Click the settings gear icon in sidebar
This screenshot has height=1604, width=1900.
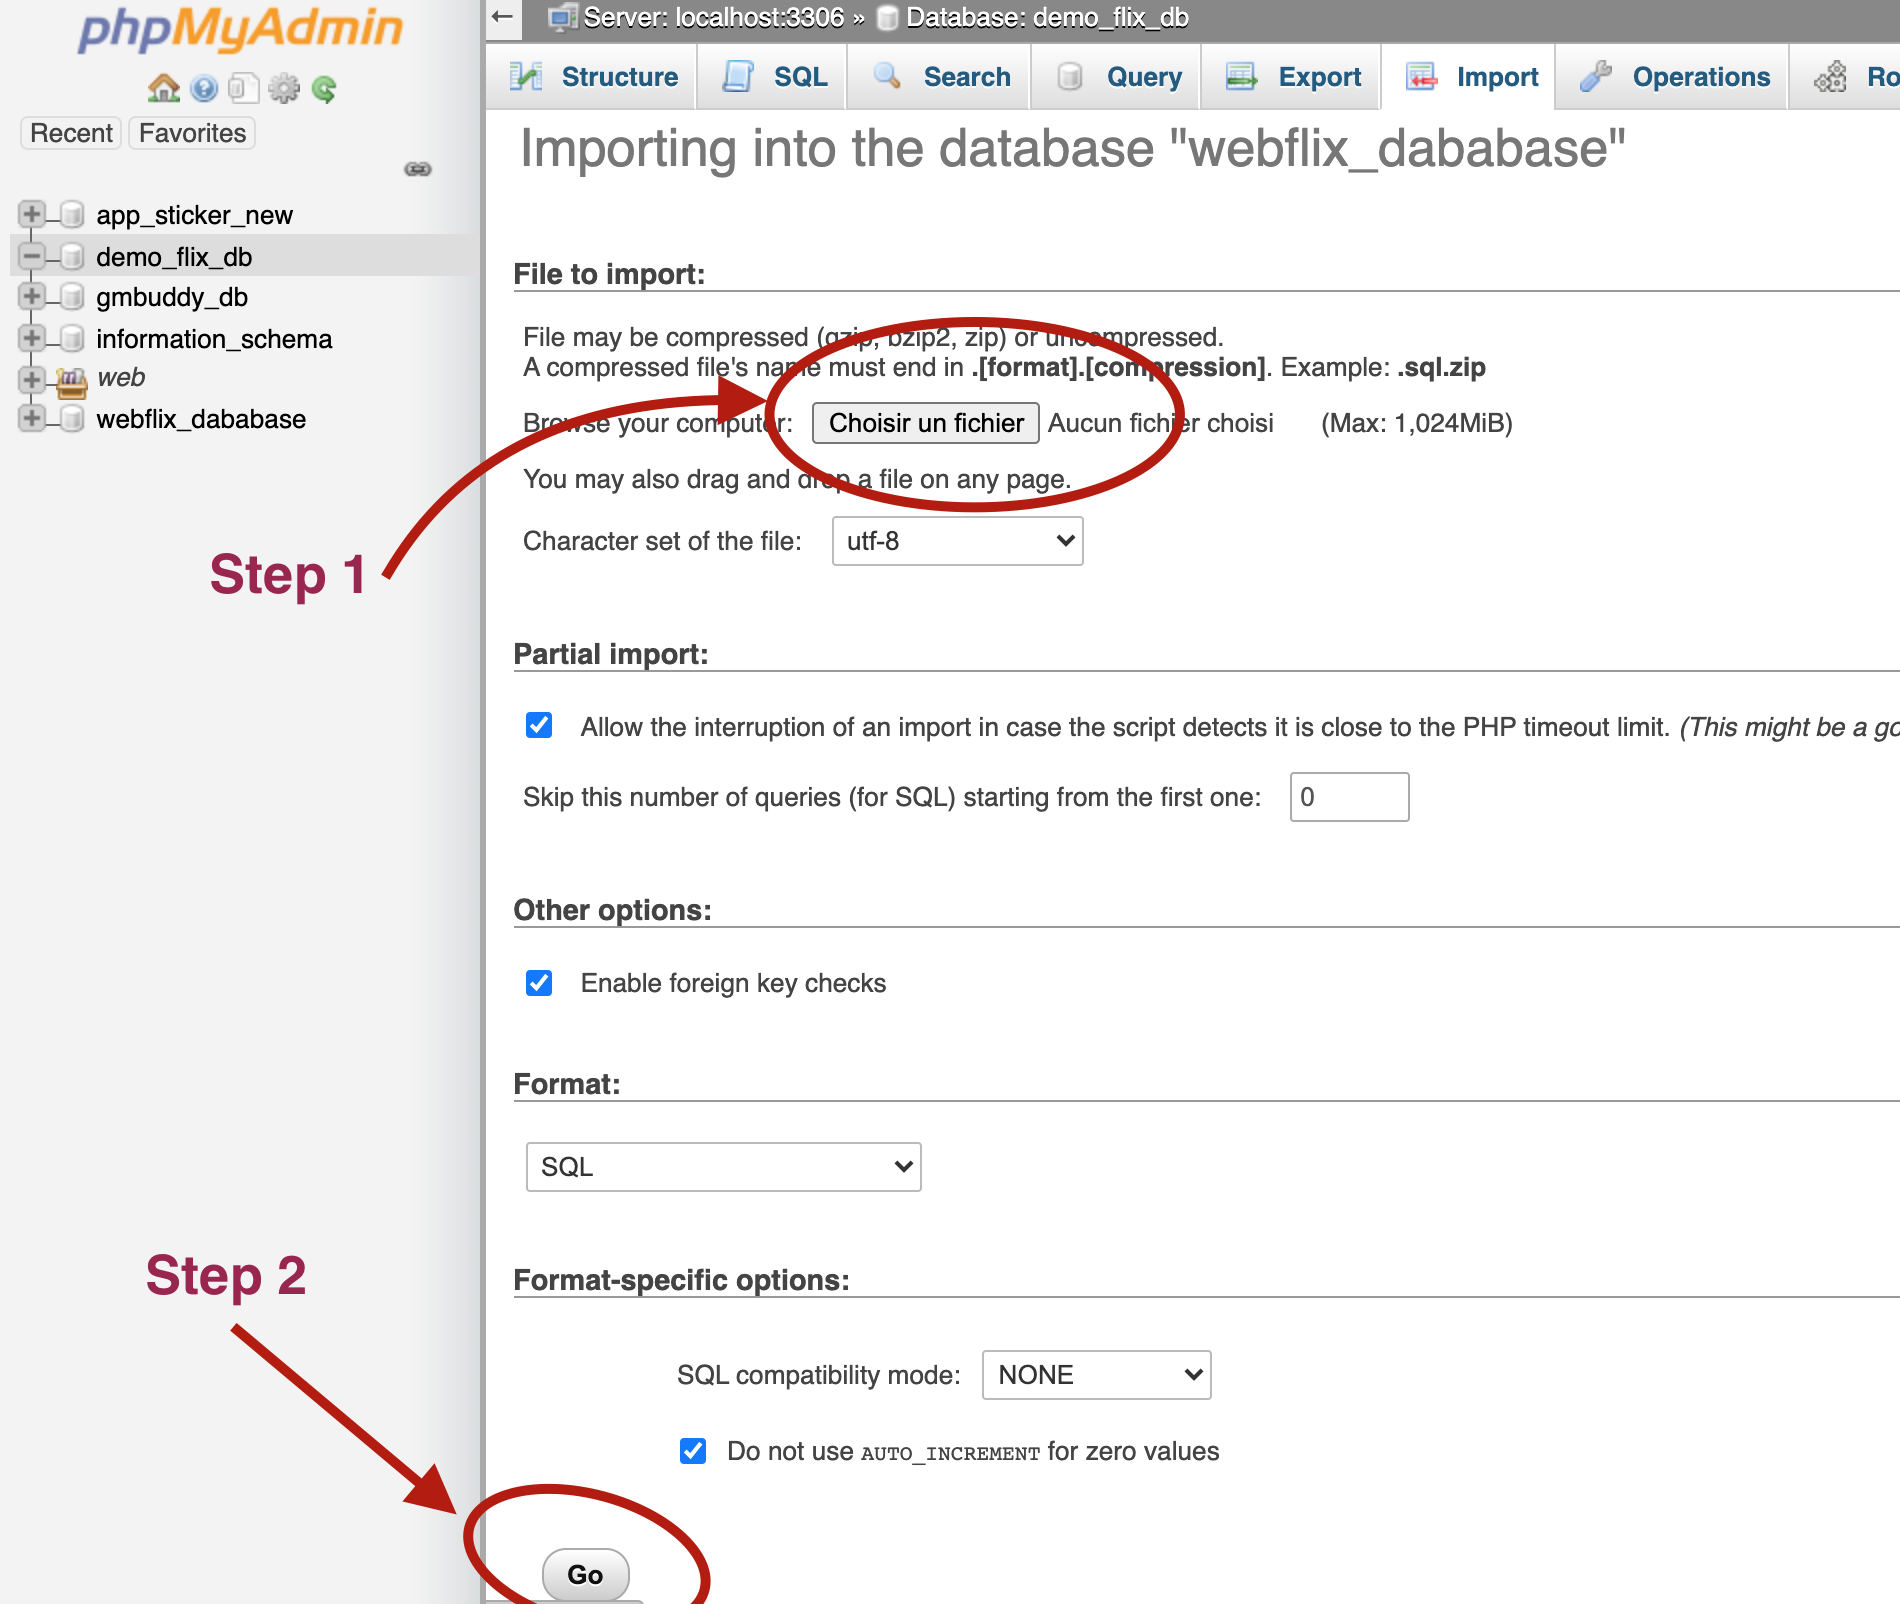pyautogui.click(x=284, y=89)
